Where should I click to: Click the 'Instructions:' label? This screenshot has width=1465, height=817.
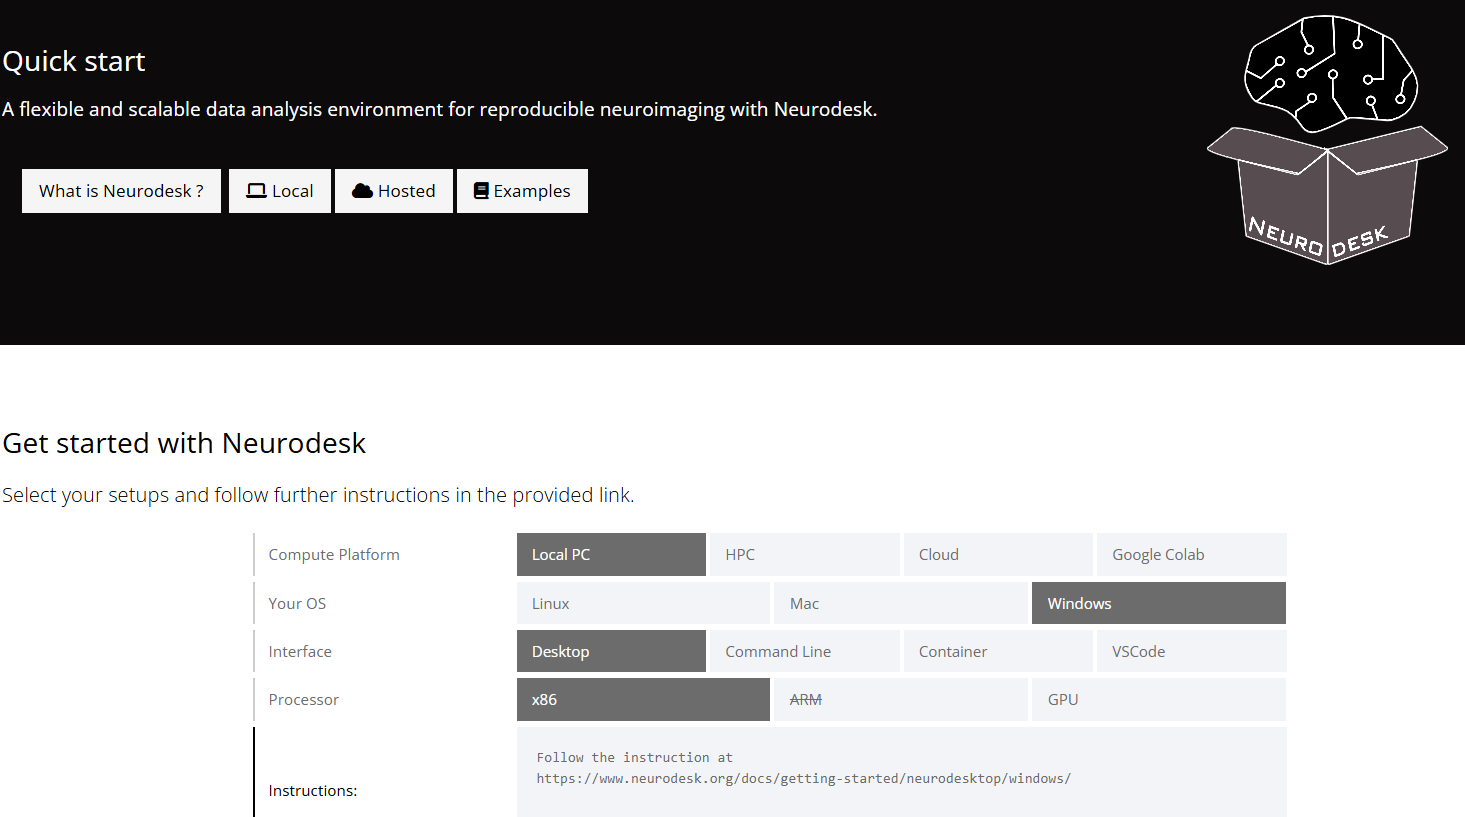click(x=313, y=790)
